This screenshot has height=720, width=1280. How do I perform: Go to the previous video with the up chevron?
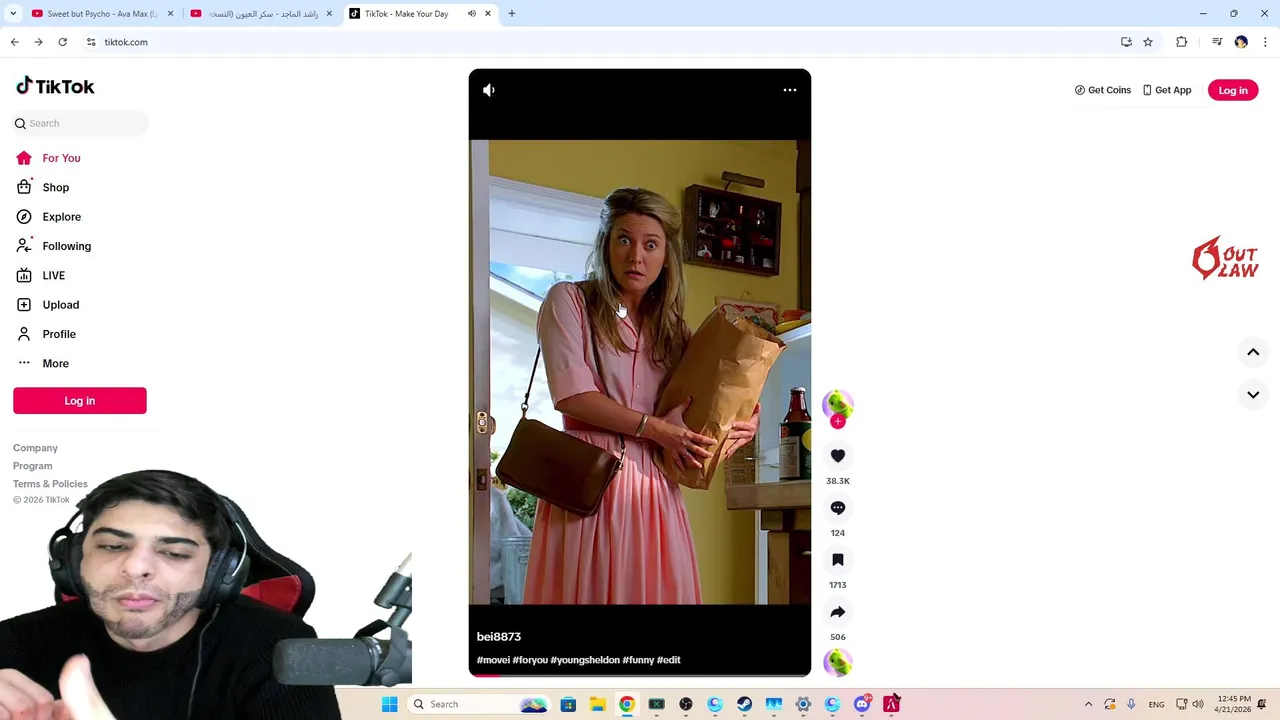tap(1253, 352)
